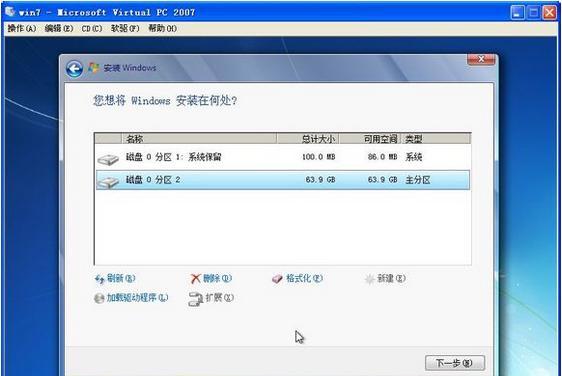Click the 下一步(N) button
Screen dimensions: 562x376
click(455, 363)
